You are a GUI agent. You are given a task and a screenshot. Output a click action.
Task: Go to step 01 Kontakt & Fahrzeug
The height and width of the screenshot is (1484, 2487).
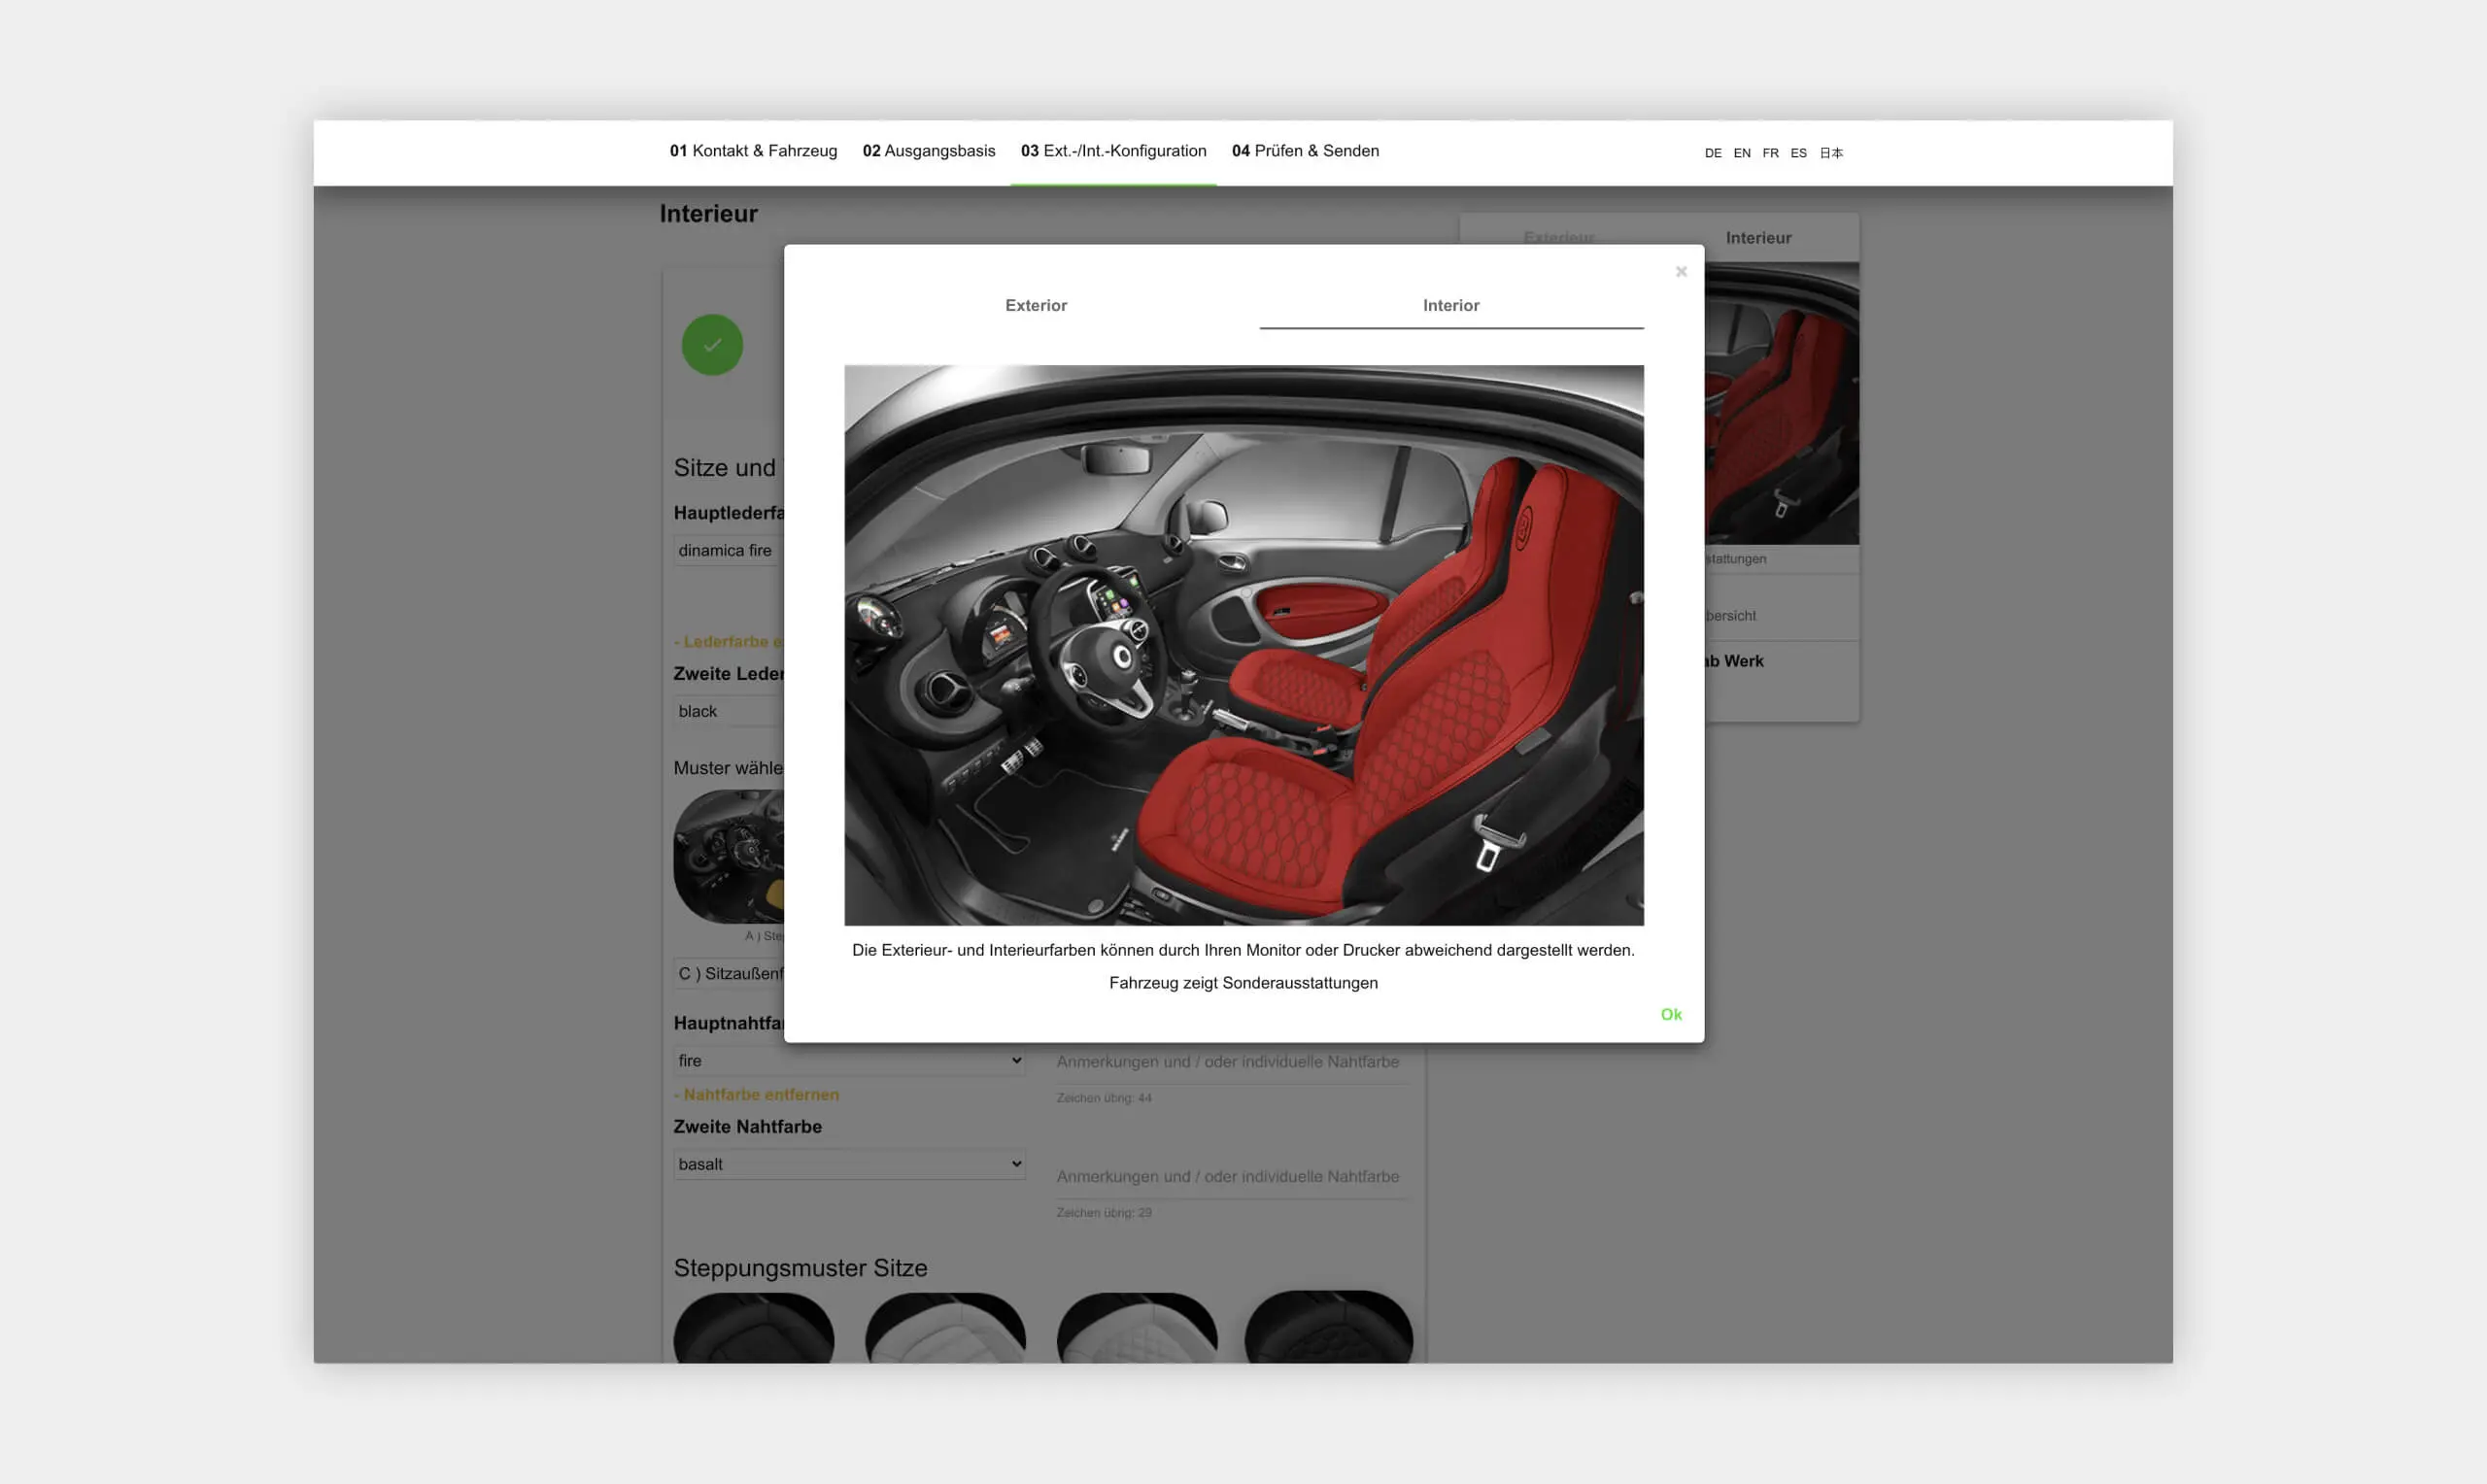753,151
